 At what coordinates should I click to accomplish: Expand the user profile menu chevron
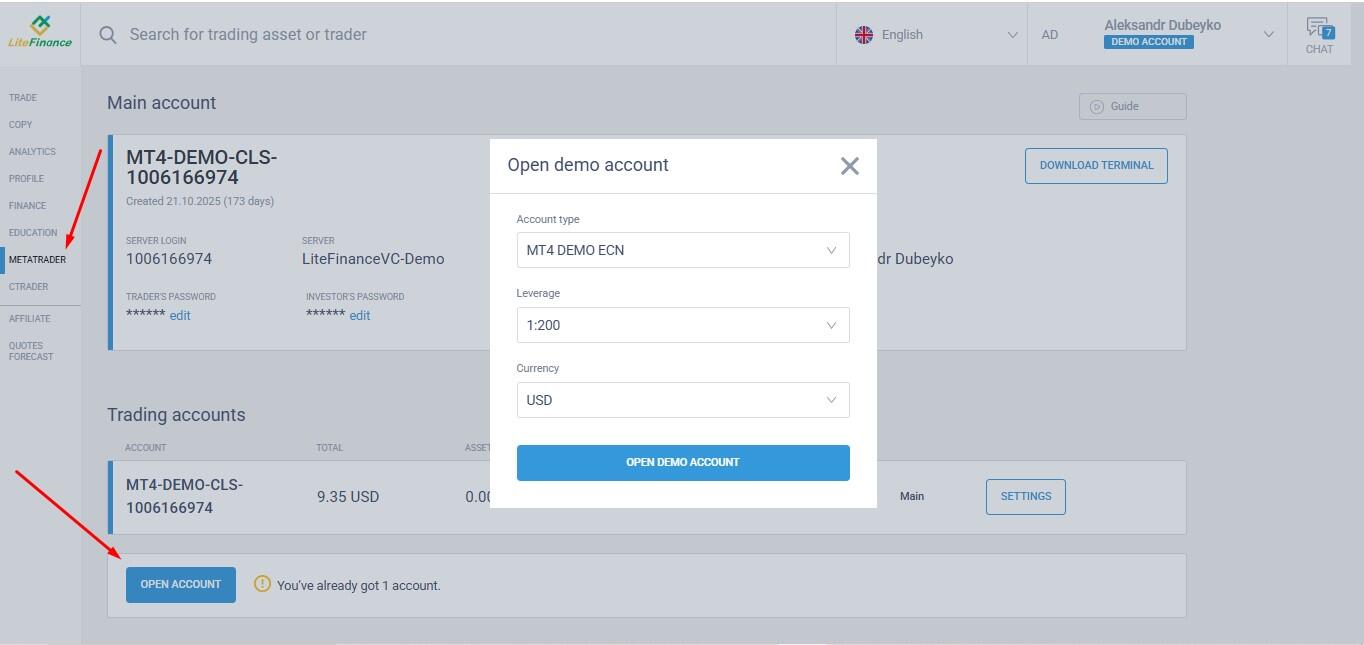pos(1269,35)
